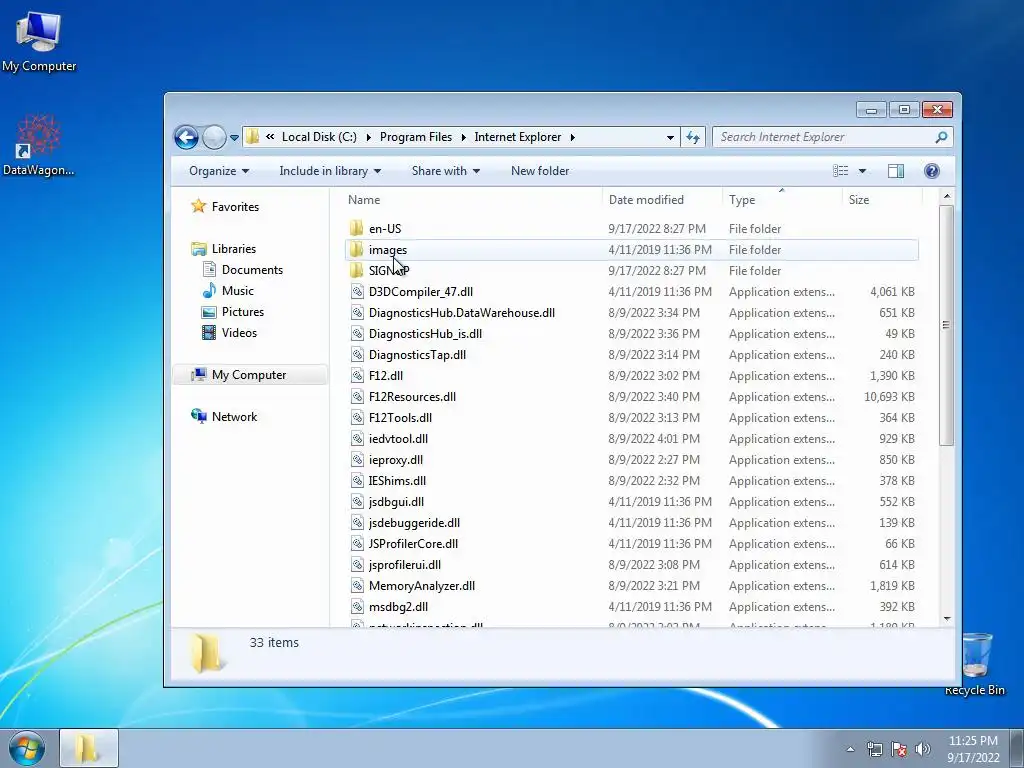Select jsprofilerui.dll file name

[x=405, y=564]
